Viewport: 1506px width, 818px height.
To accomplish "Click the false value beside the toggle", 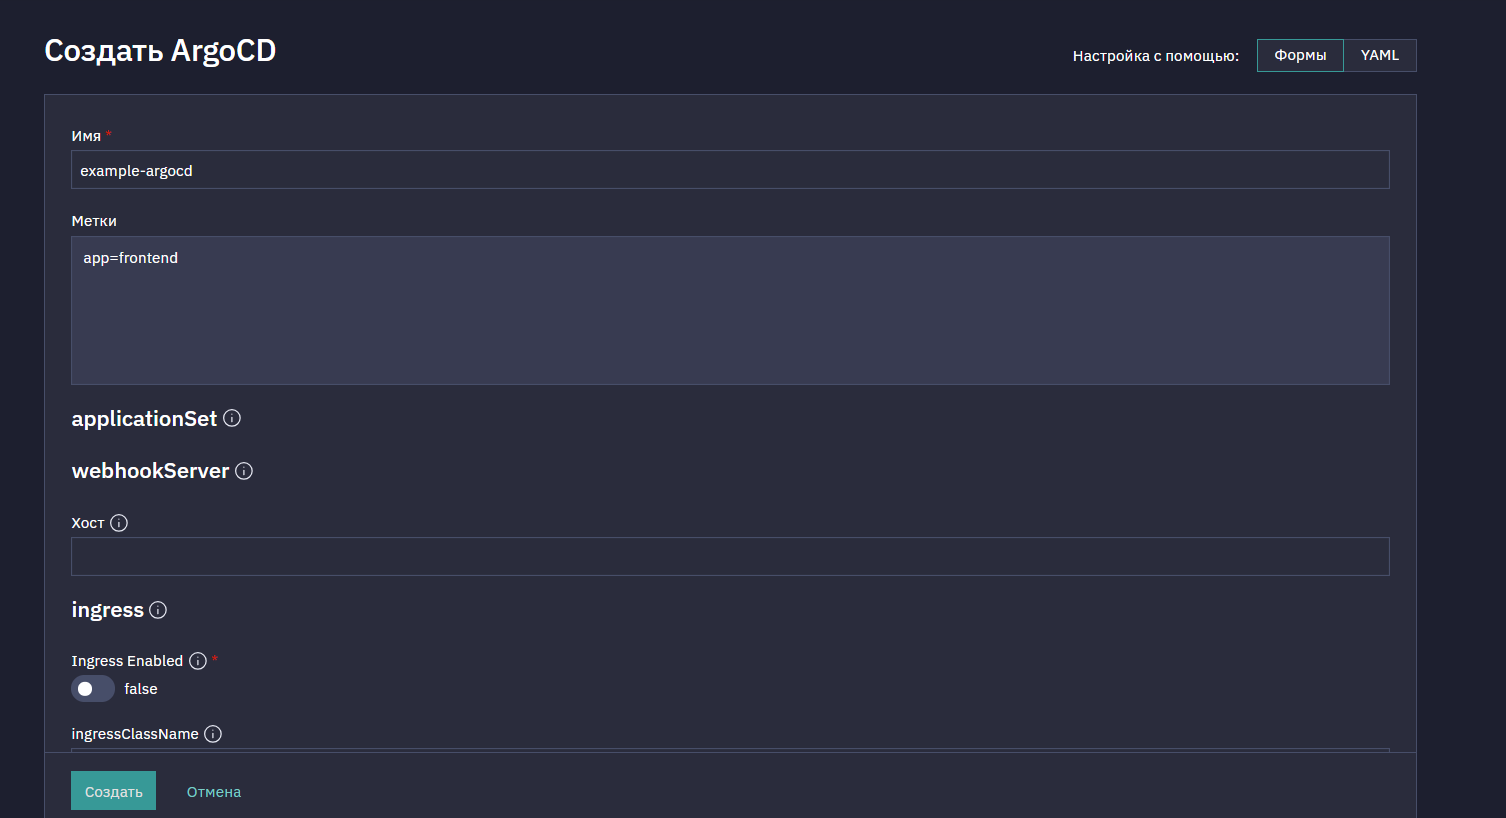I will pos(141,689).
